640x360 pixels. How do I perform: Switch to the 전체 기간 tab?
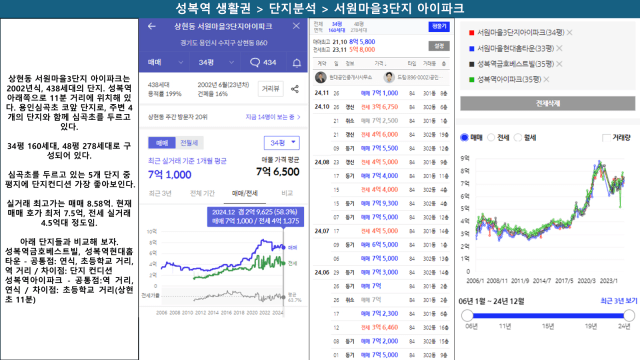point(202,193)
